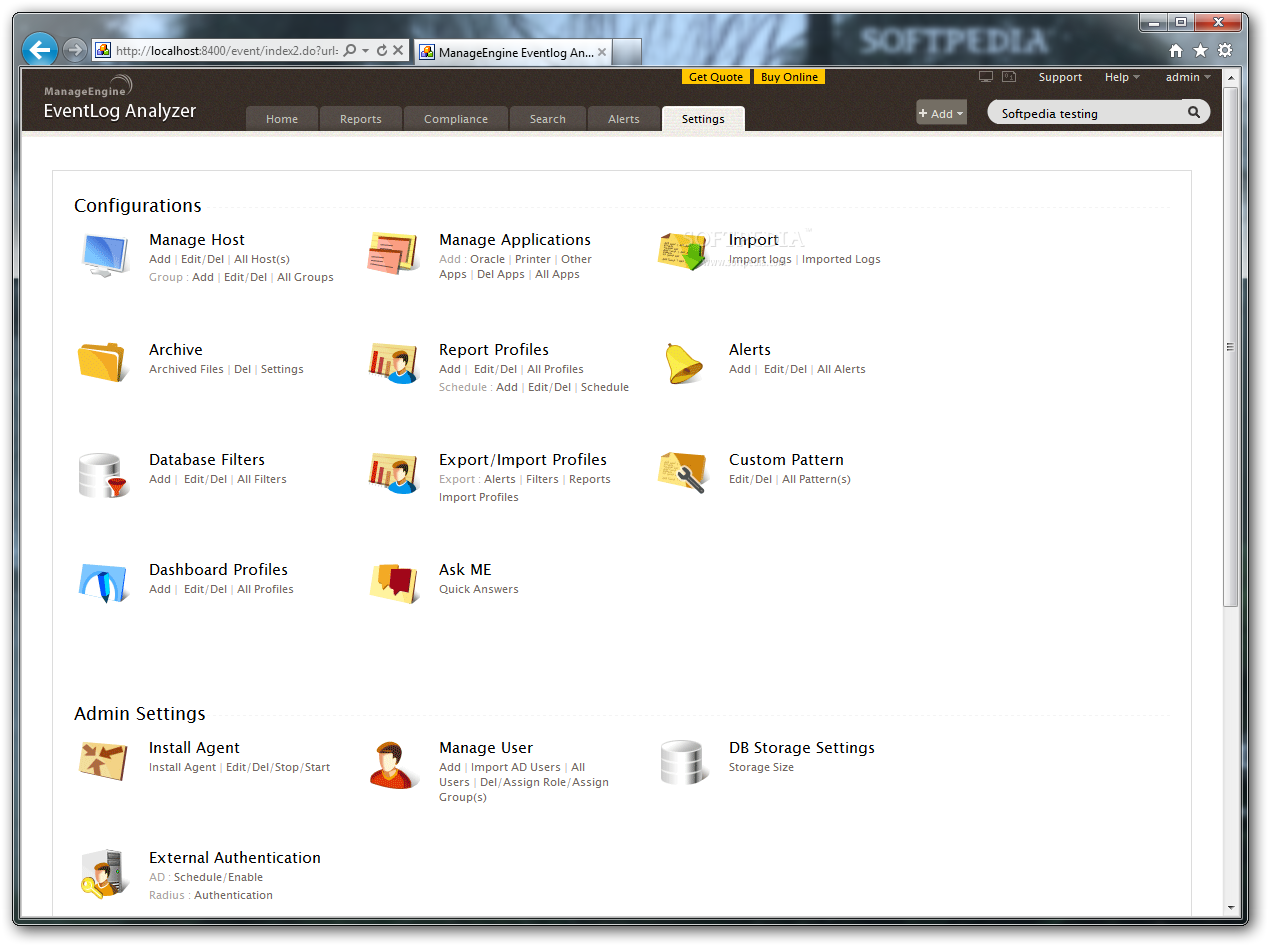The image size is (1269, 946).
Task: Open the Archive folder icon
Action: [103, 362]
